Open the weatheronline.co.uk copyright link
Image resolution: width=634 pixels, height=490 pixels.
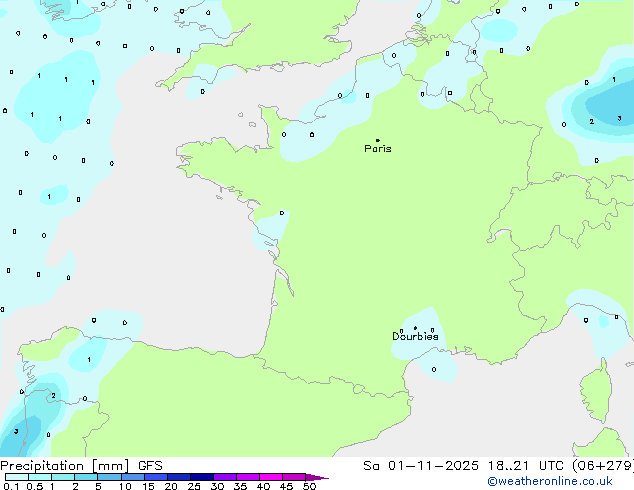pos(550,481)
